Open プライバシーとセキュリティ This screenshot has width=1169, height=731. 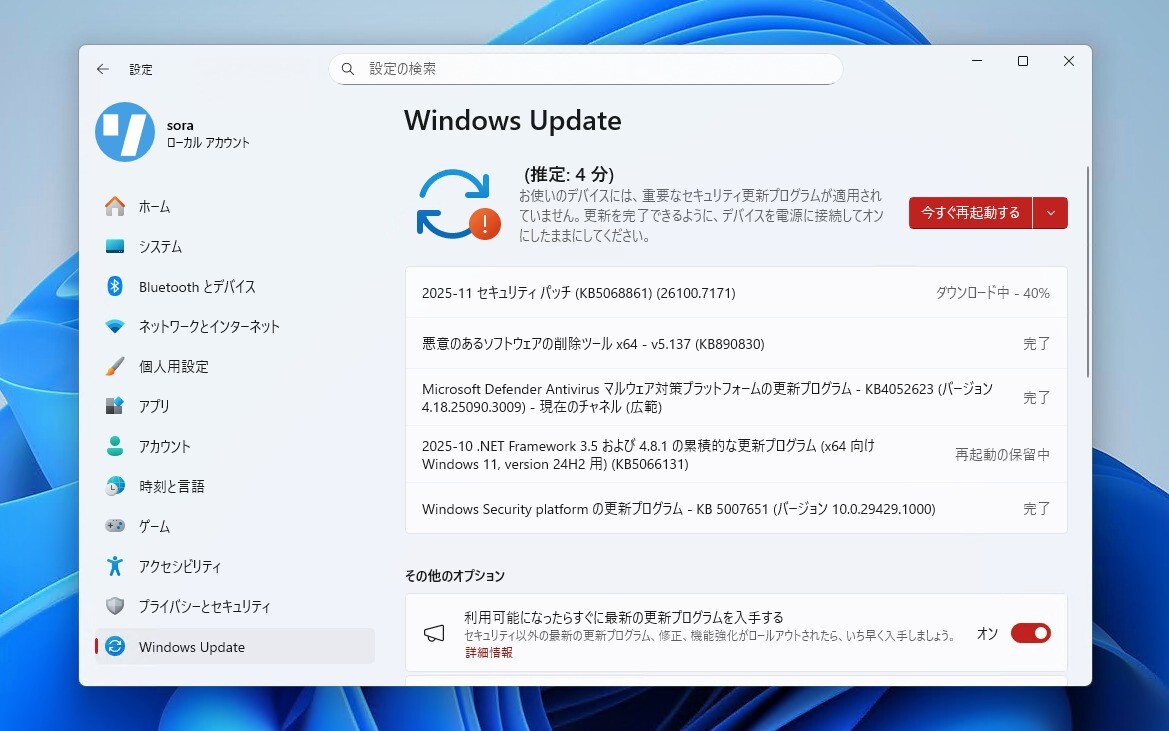click(235, 606)
